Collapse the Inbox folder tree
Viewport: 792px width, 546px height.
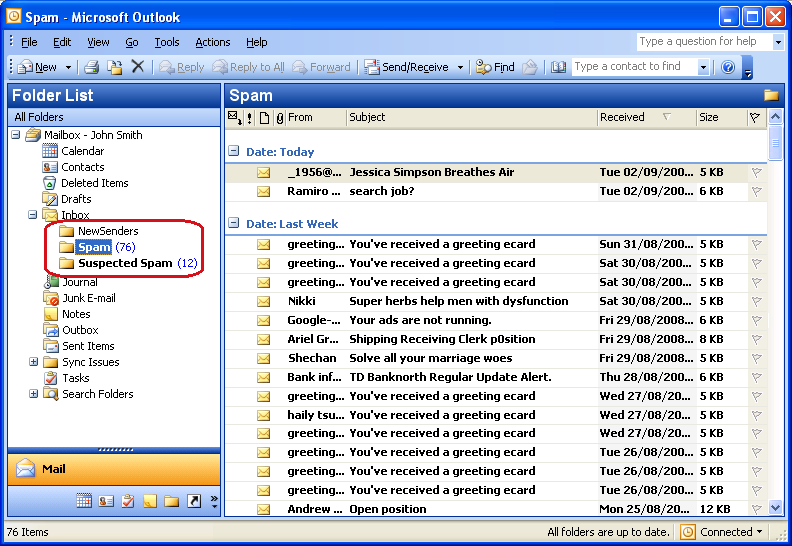32,215
